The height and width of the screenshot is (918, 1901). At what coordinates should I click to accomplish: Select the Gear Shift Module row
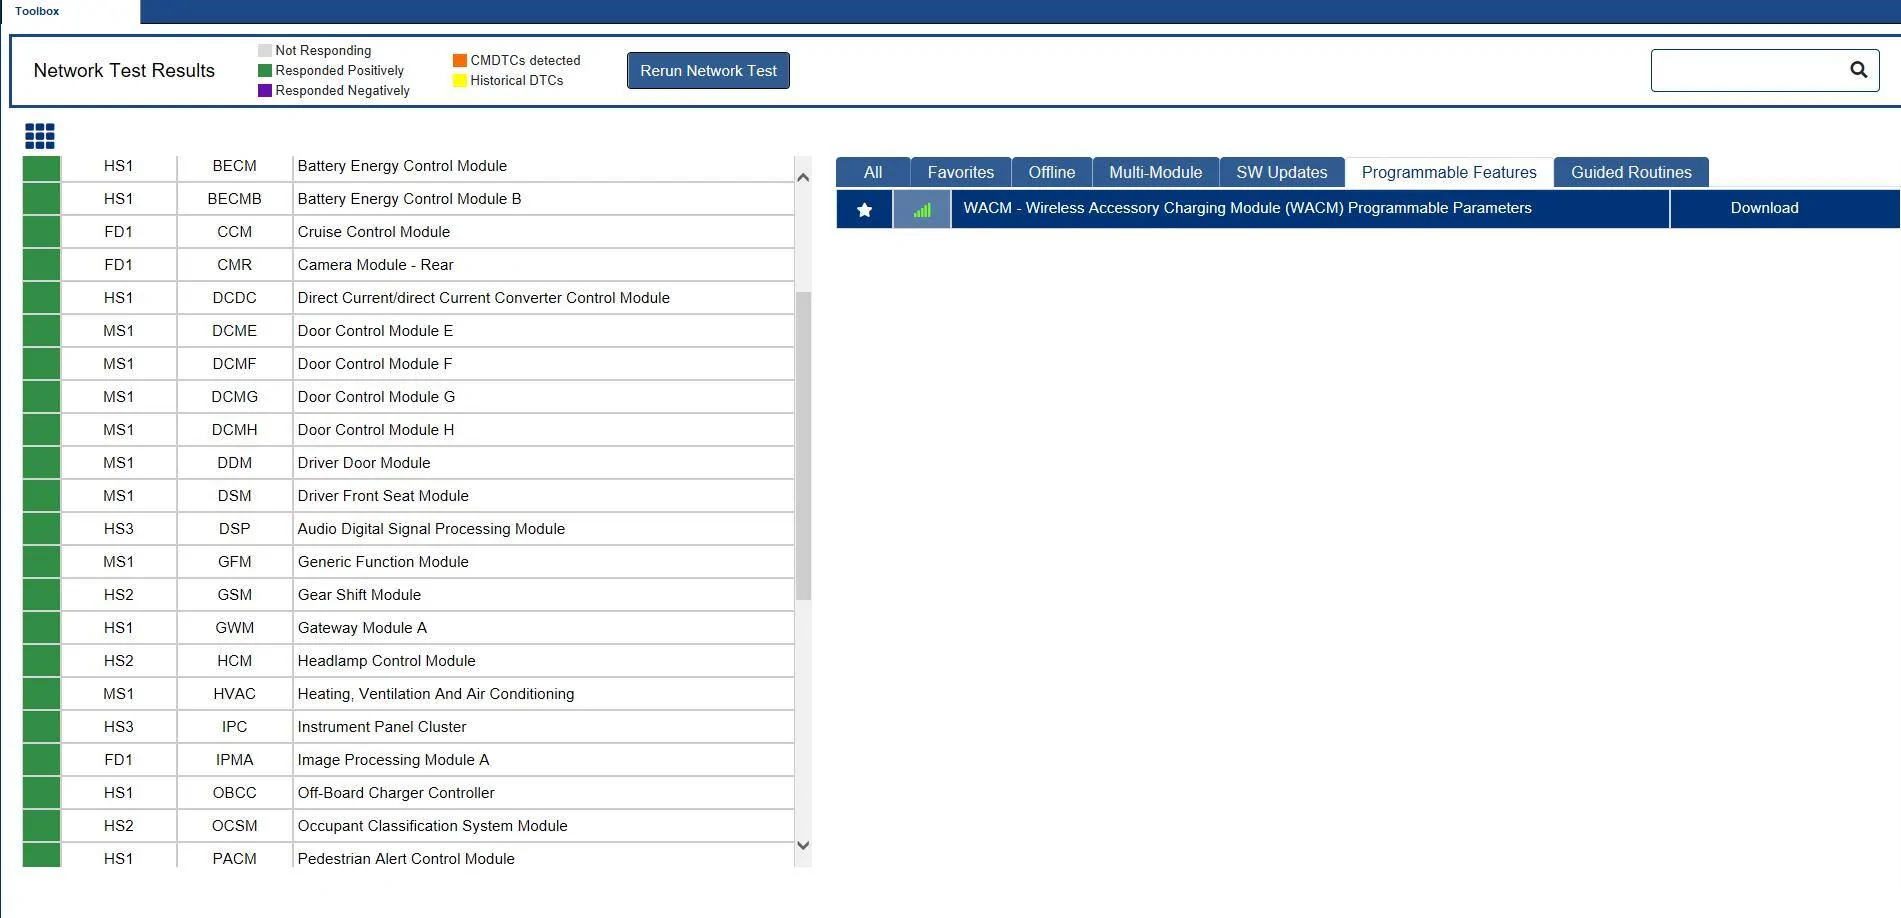tap(408, 595)
